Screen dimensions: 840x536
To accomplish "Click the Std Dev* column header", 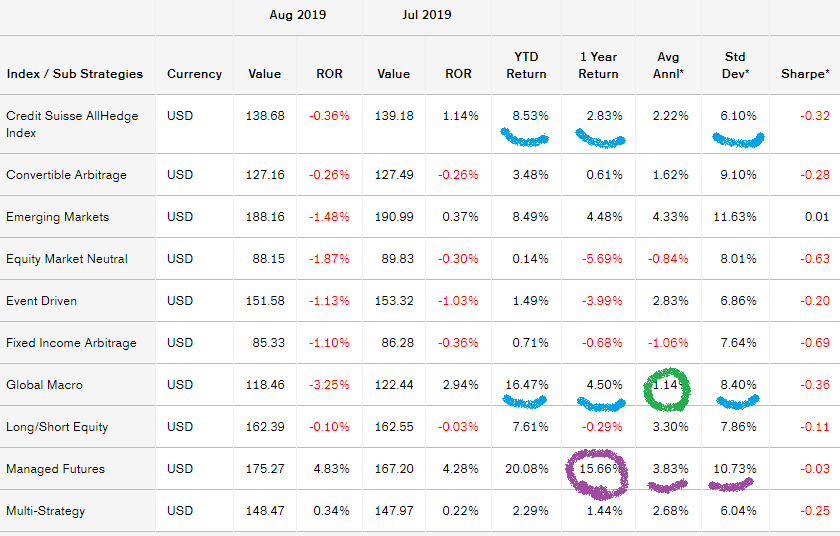I will (x=735, y=65).
